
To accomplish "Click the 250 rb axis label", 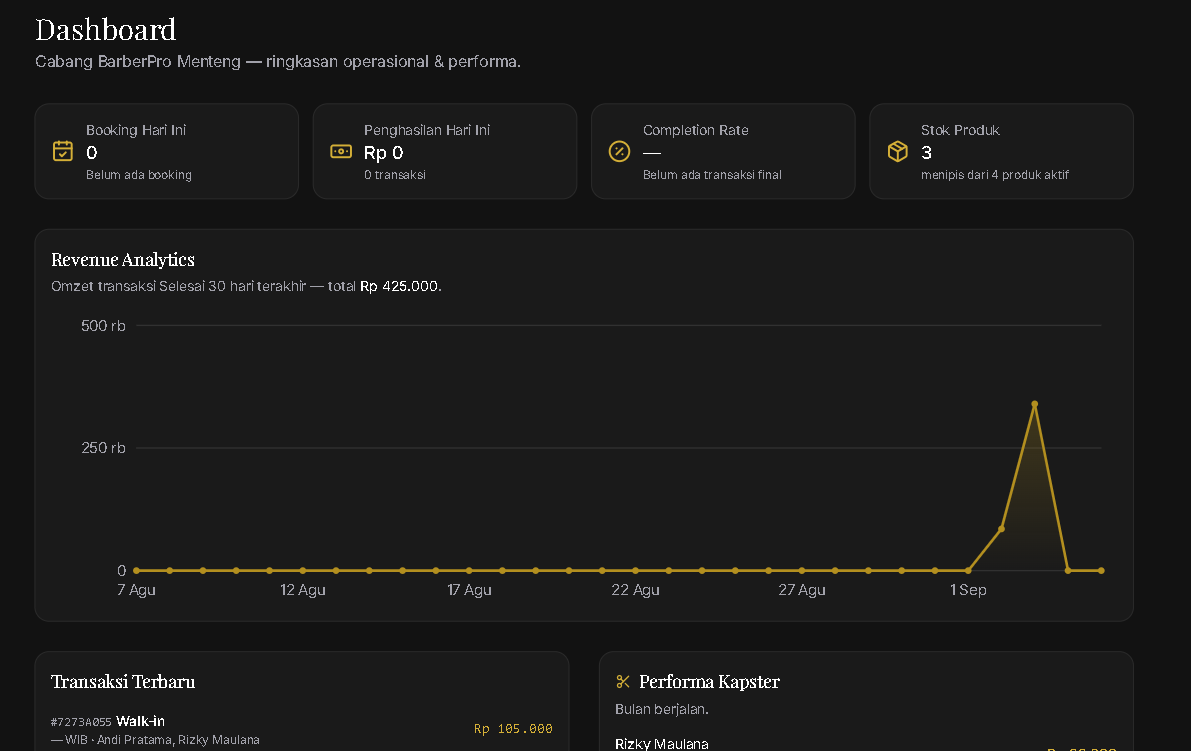I will coord(103,448).
